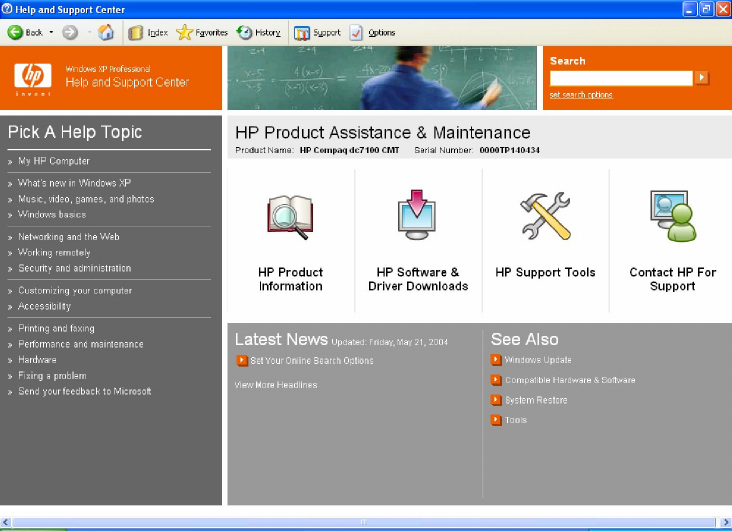Open Compatible Hardware & Software link
This screenshot has height=531, width=732.
(570, 380)
